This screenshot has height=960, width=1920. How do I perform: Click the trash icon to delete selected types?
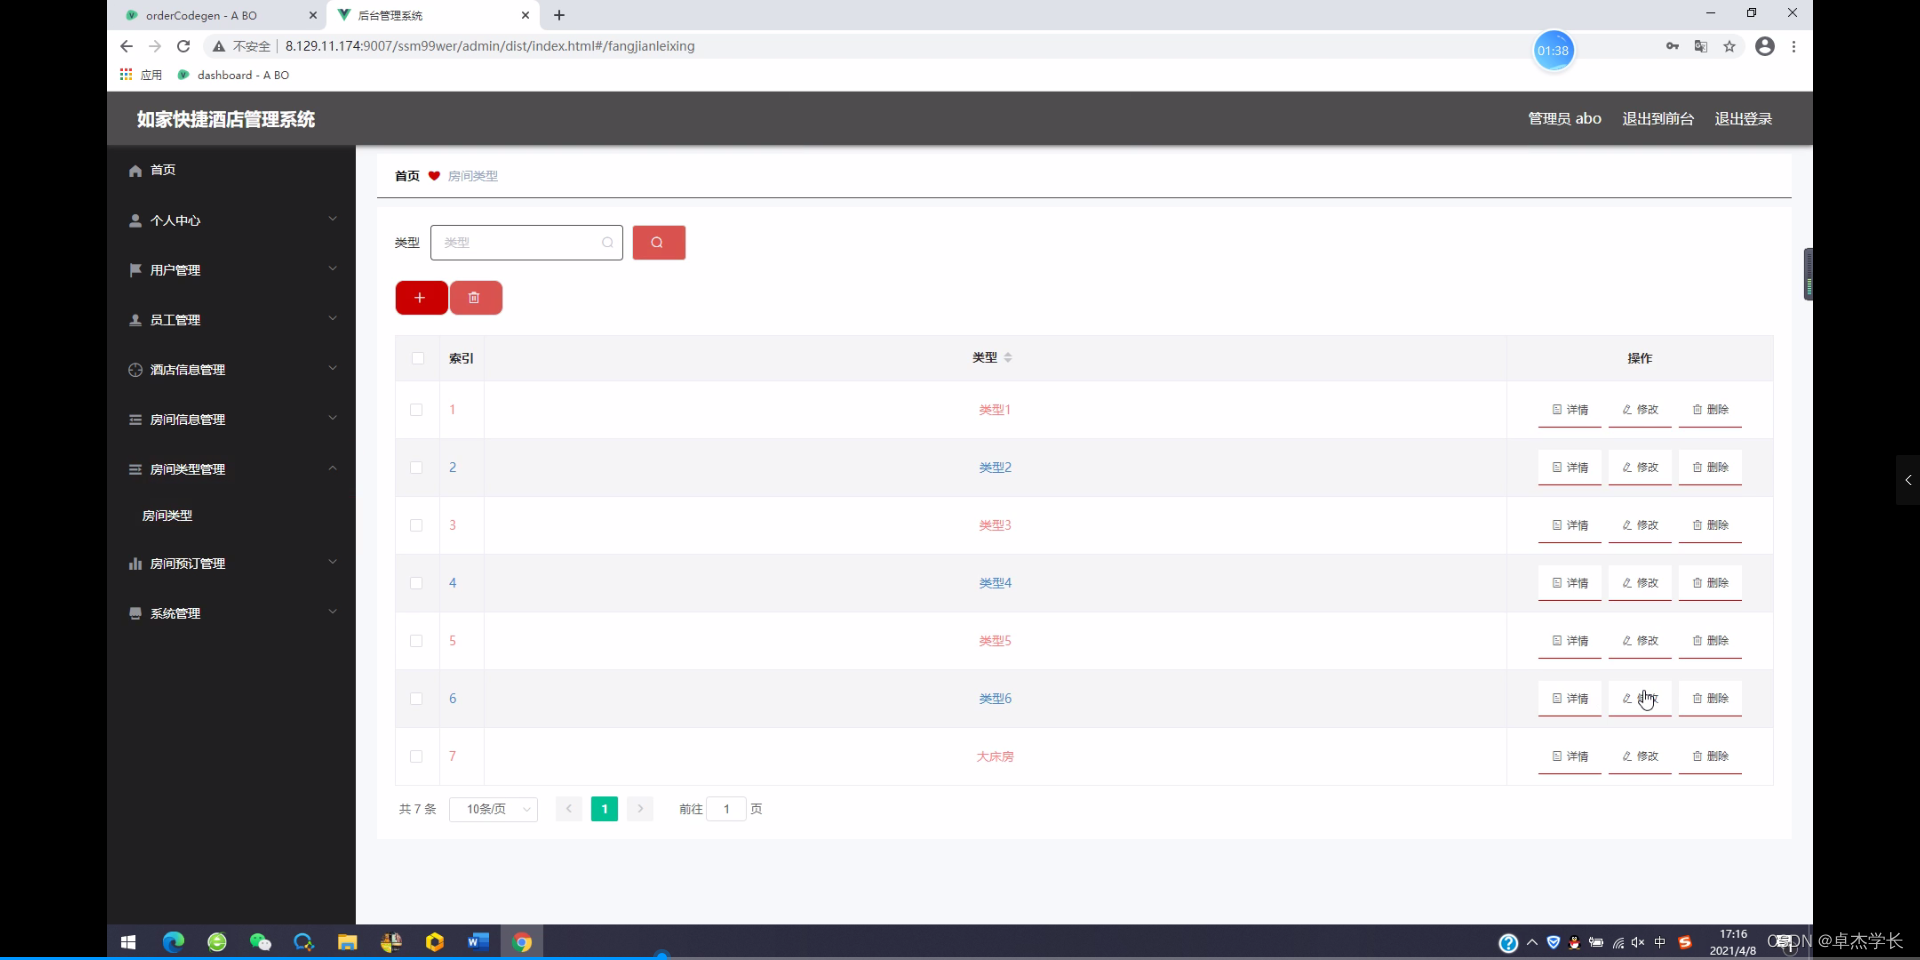tap(476, 297)
